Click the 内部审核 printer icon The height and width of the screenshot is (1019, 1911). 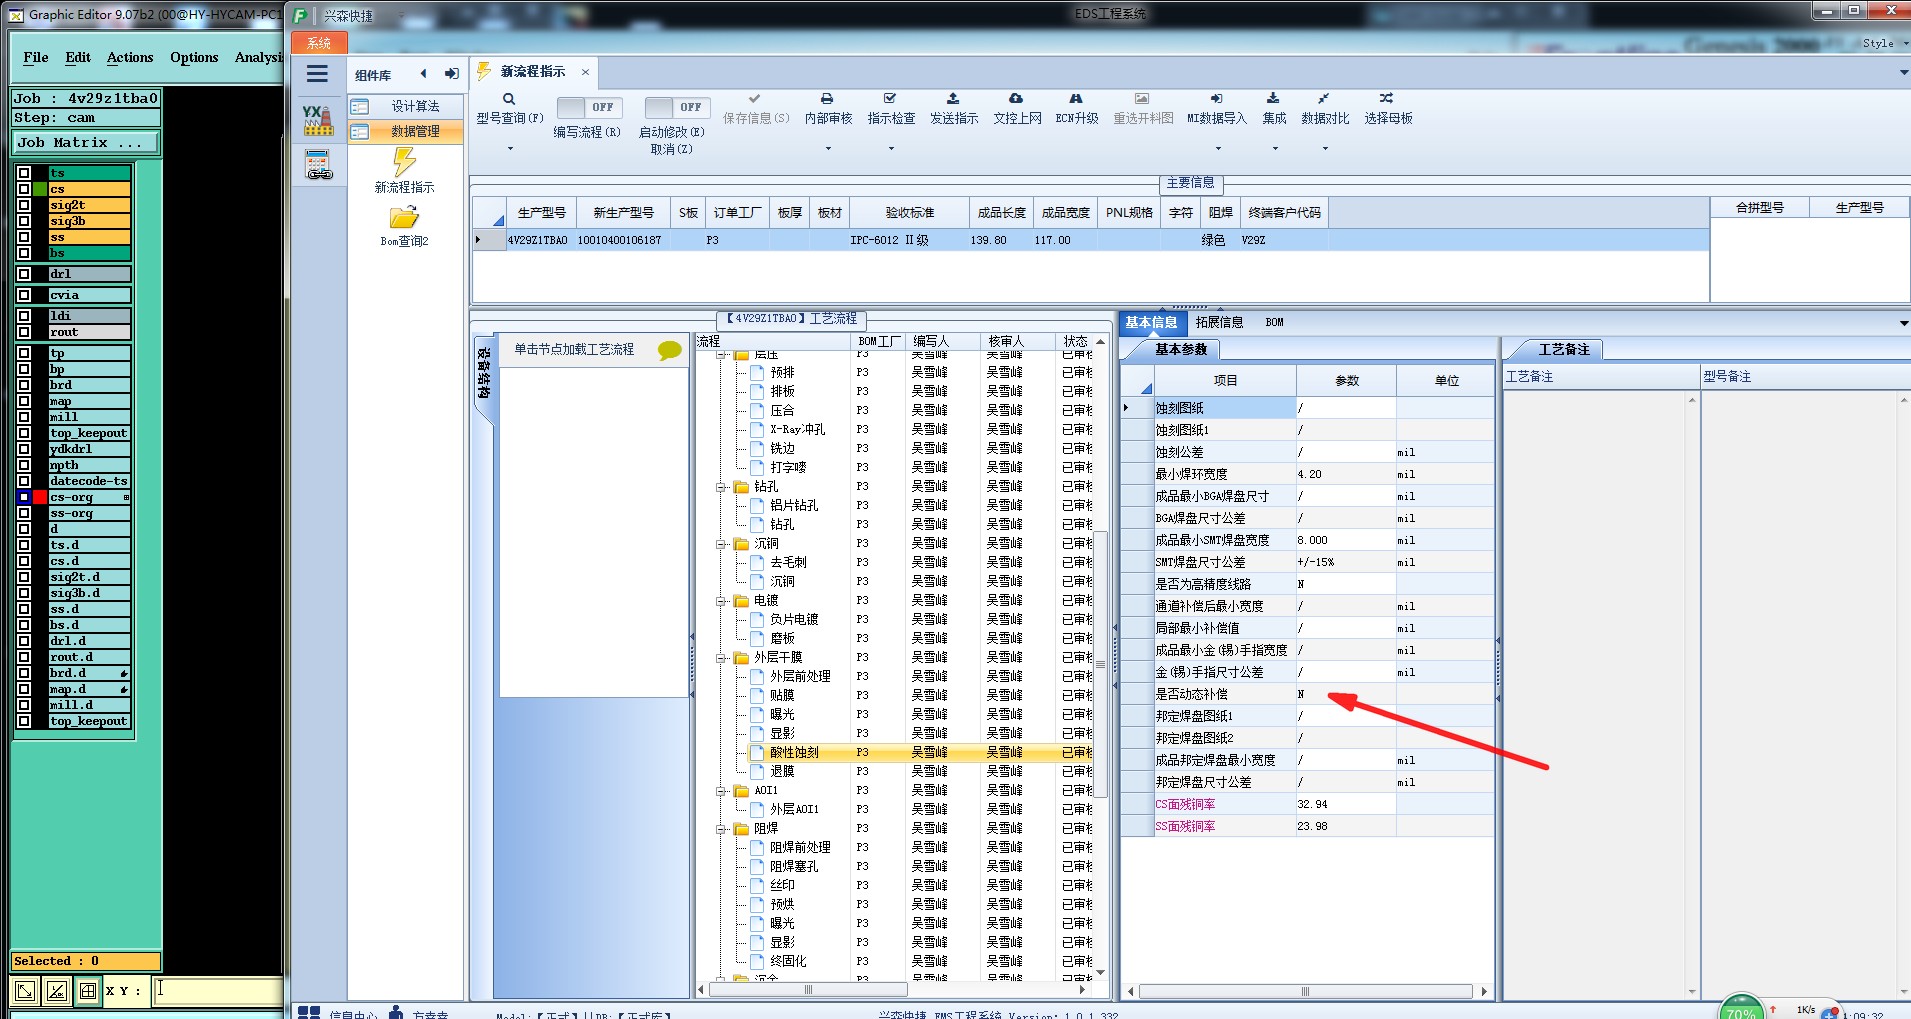tap(827, 99)
